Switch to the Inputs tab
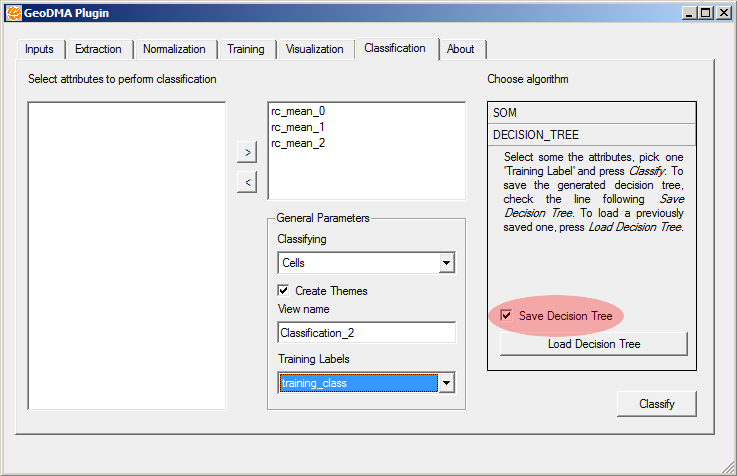The width and height of the screenshot is (737, 476). [40, 49]
